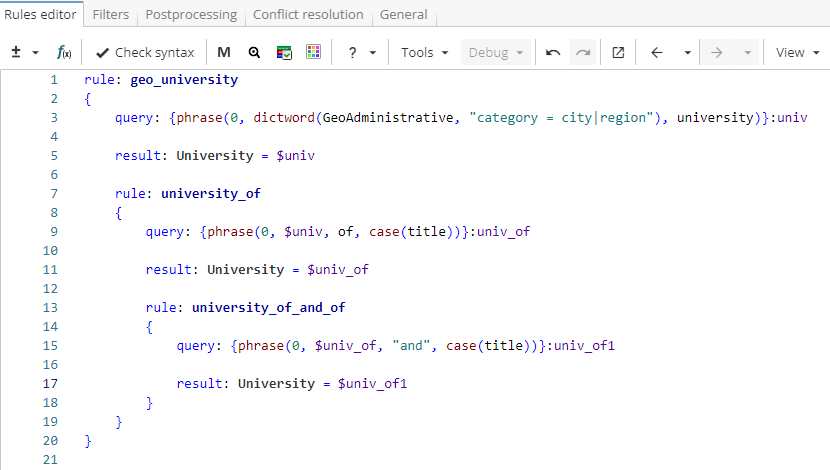
Task: Open the f(x) functions icon
Action: tap(64, 52)
